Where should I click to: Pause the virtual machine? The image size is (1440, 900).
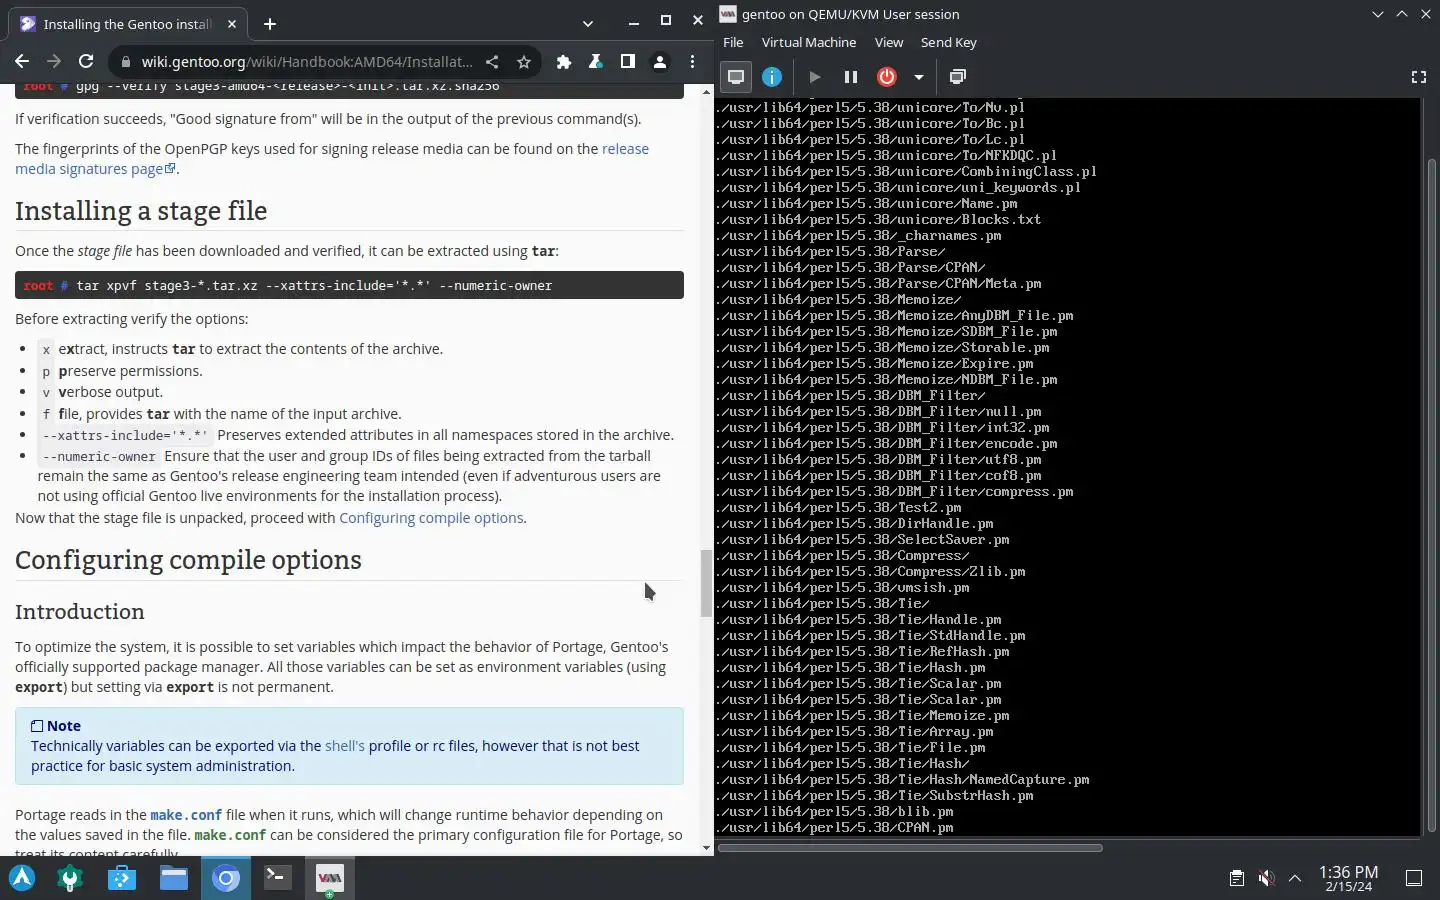click(x=851, y=77)
